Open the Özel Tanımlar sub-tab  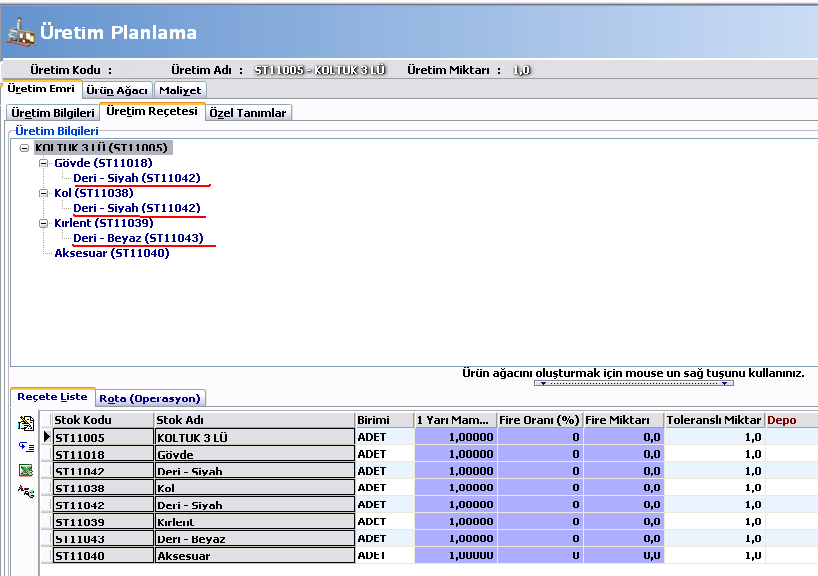coord(248,113)
